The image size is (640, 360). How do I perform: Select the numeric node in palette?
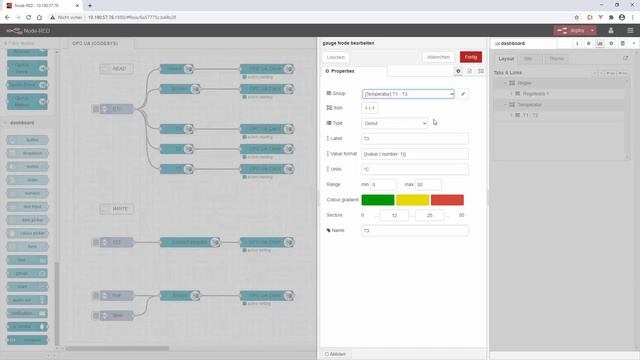coord(27,193)
